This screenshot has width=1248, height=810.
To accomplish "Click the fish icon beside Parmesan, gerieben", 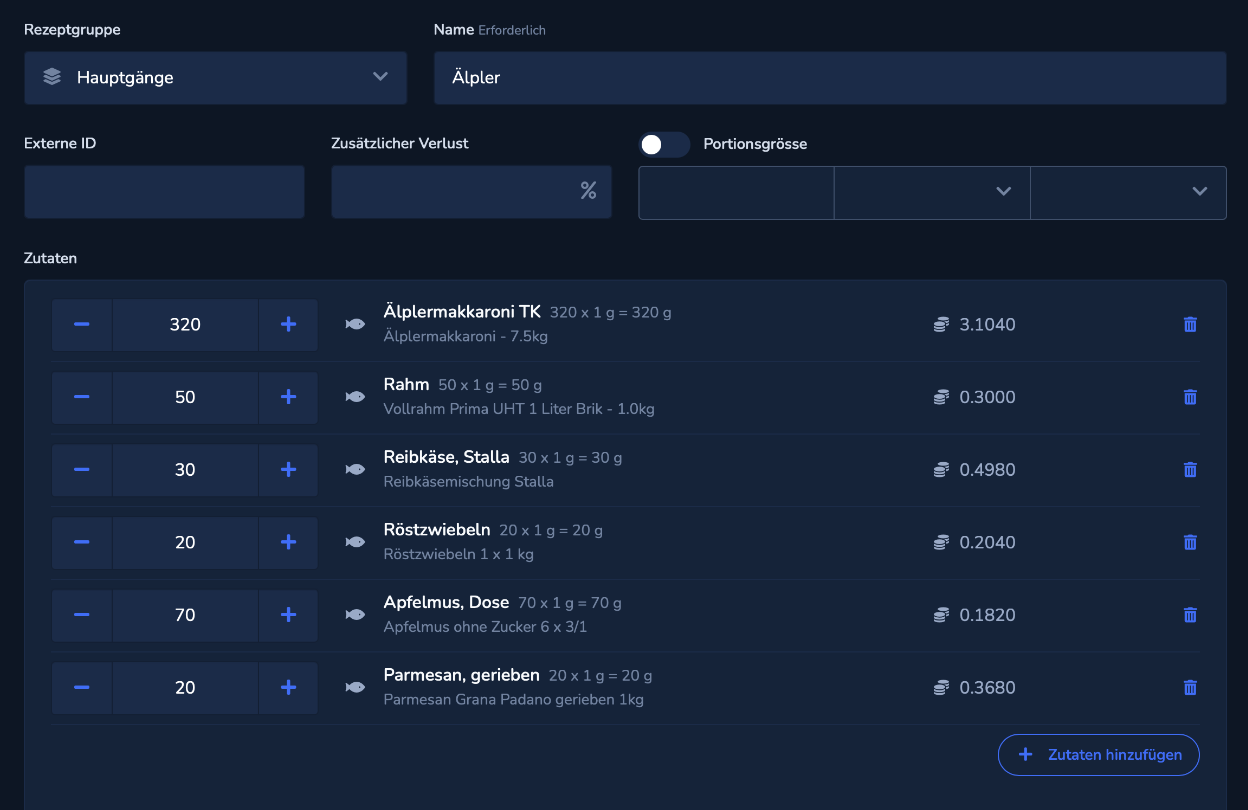I will pos(355,688).
